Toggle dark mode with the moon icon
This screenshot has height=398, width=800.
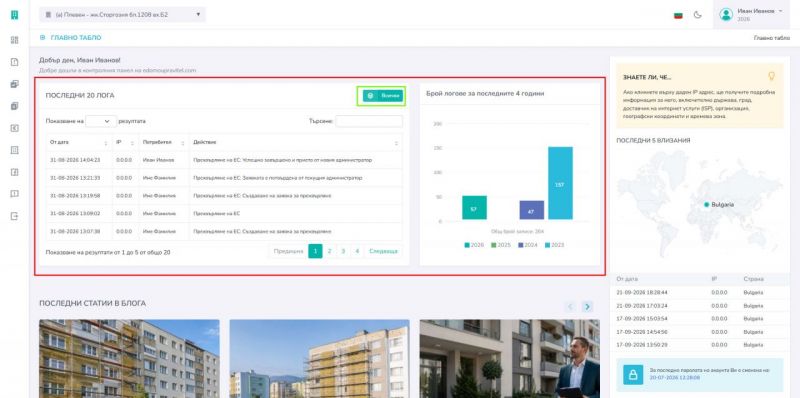tap(697, 15)
